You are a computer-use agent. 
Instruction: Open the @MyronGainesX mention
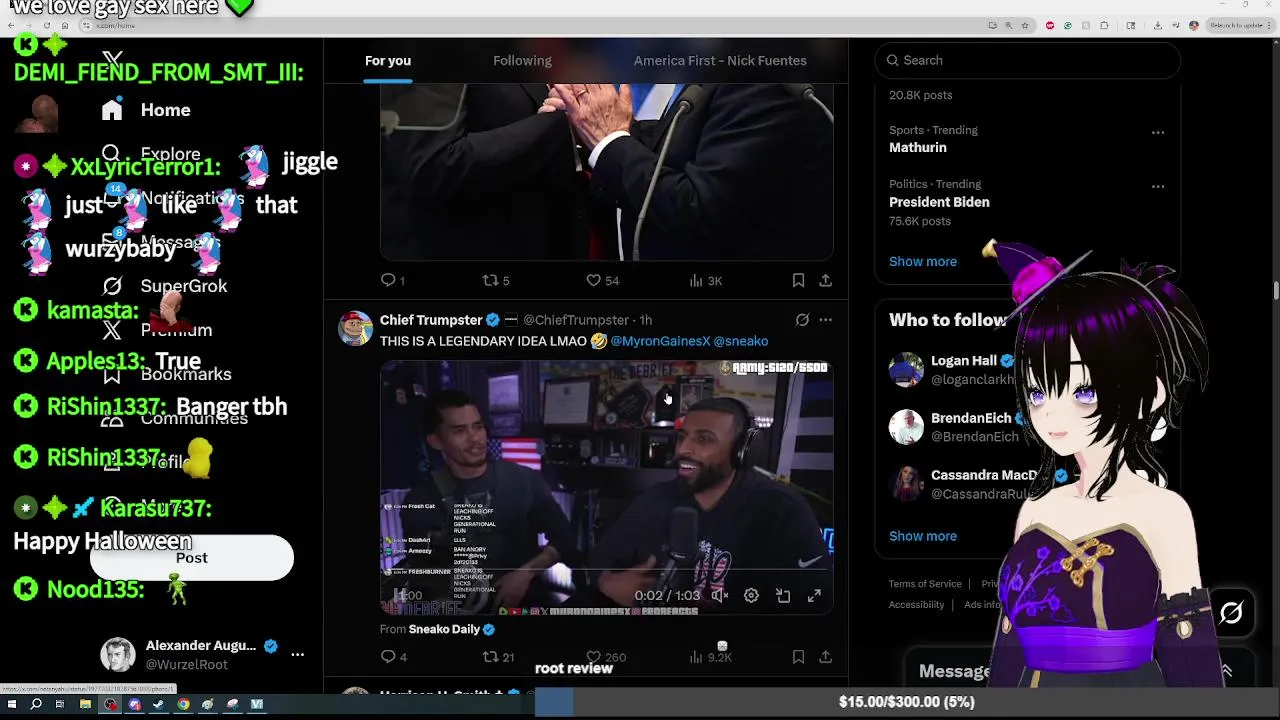pyautogui.click(x=660, y=341)
